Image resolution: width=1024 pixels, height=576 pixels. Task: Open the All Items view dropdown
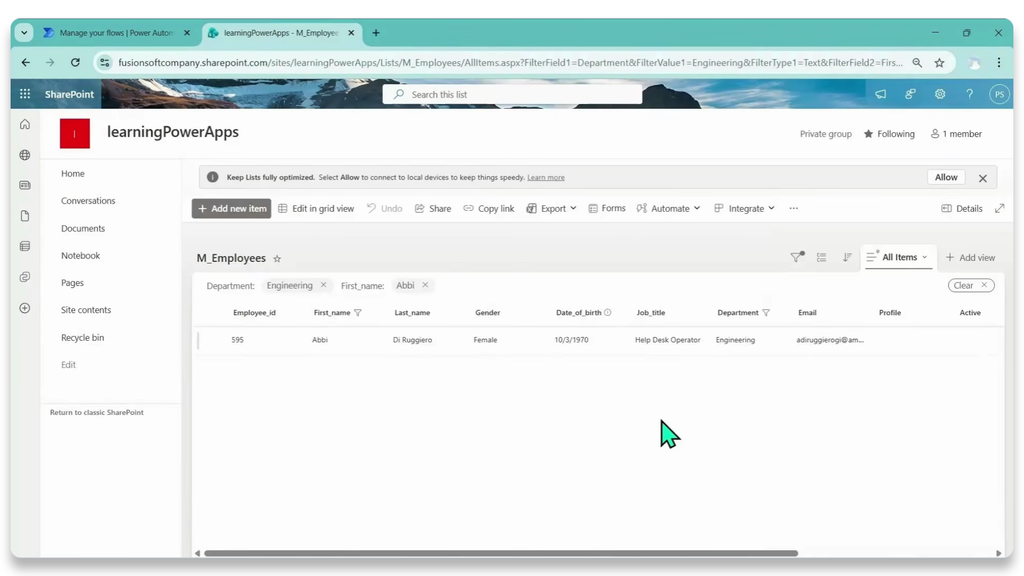pos(898,257)
